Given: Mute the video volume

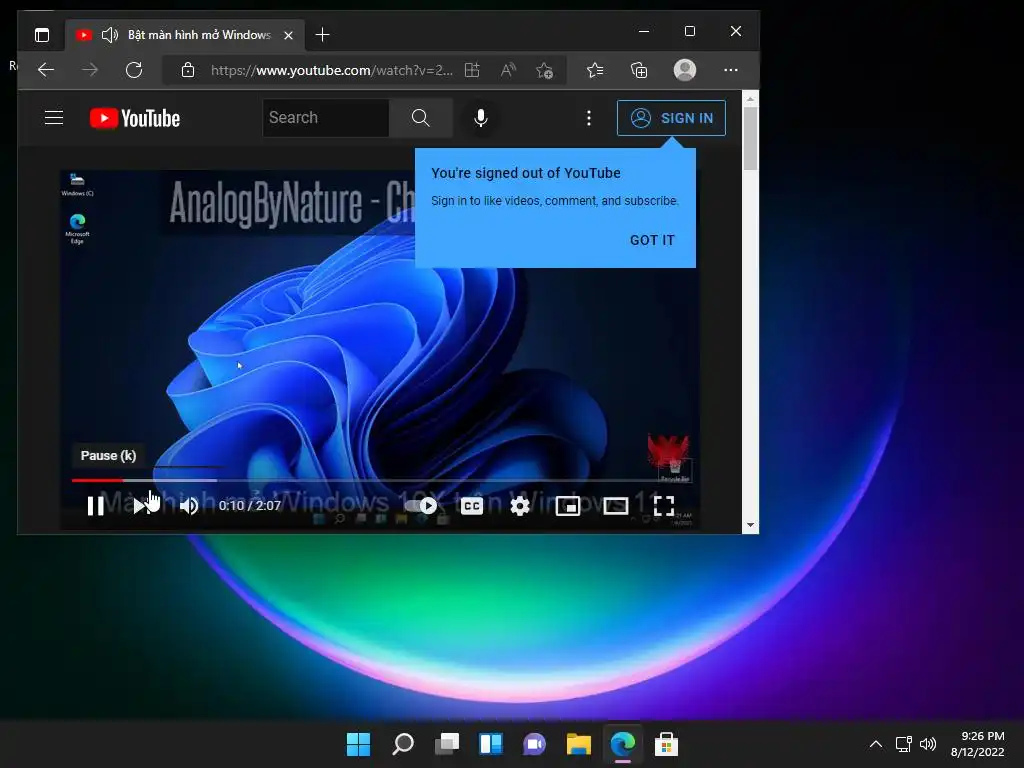Looking at the screenshot, I should coord(189,505).
